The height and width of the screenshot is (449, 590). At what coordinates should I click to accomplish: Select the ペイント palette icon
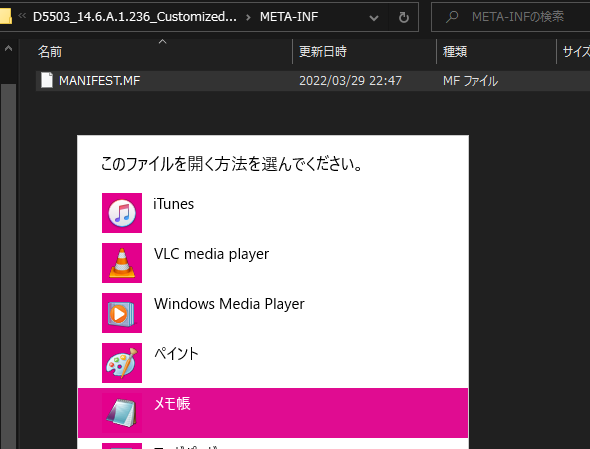point(122,363)
